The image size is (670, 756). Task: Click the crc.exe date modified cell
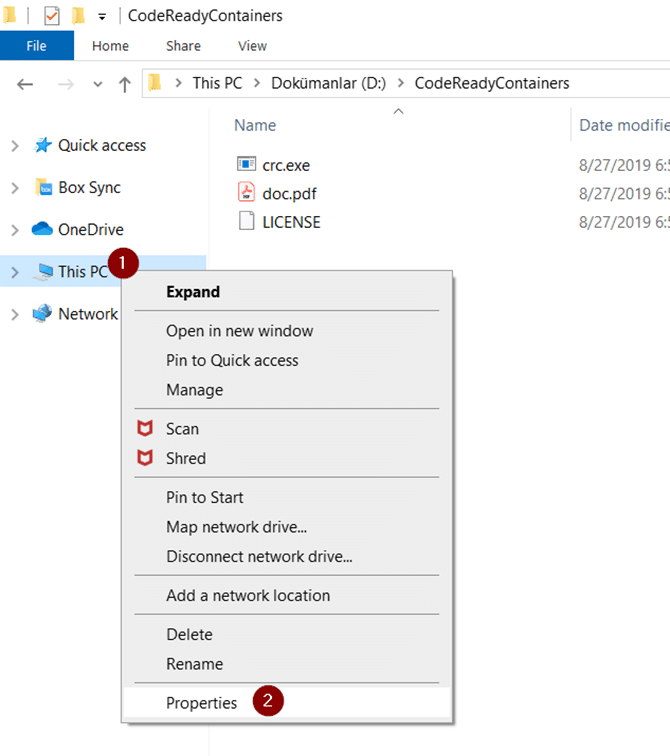coord(624,165)
